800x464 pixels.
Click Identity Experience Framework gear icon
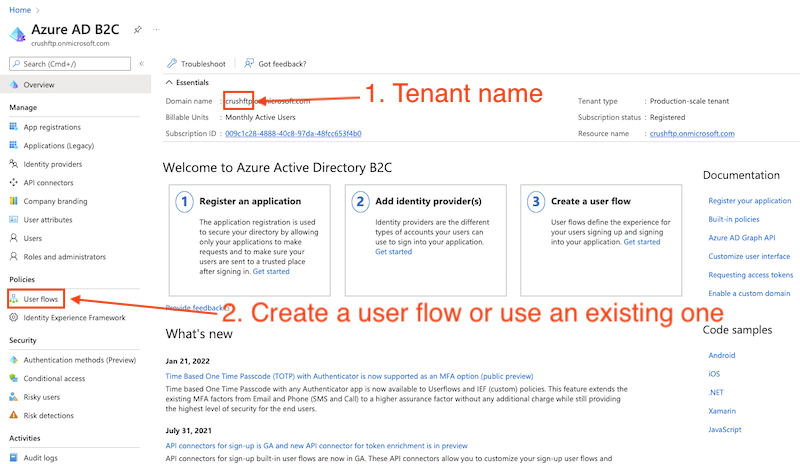pyautogui.click(x=14, y=317)
